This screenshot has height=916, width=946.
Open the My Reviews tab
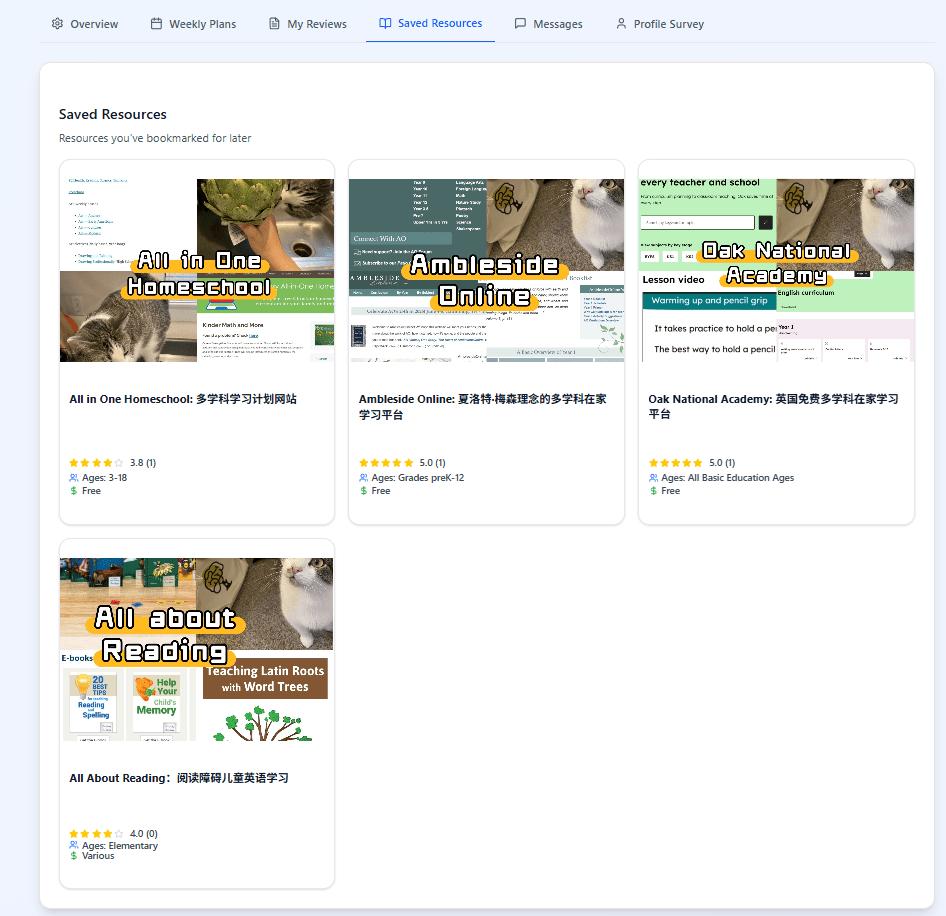(x=316, y=24)
